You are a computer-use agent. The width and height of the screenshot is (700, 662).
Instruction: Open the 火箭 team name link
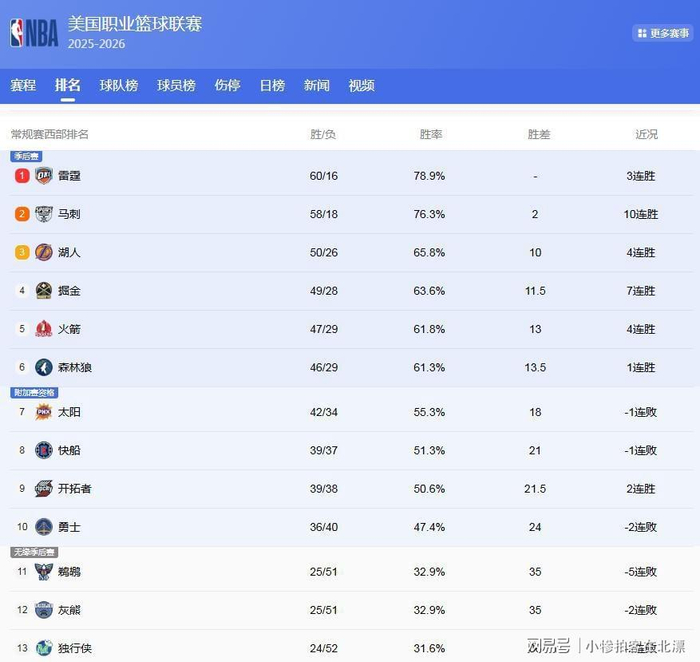[x=69, y=329]
